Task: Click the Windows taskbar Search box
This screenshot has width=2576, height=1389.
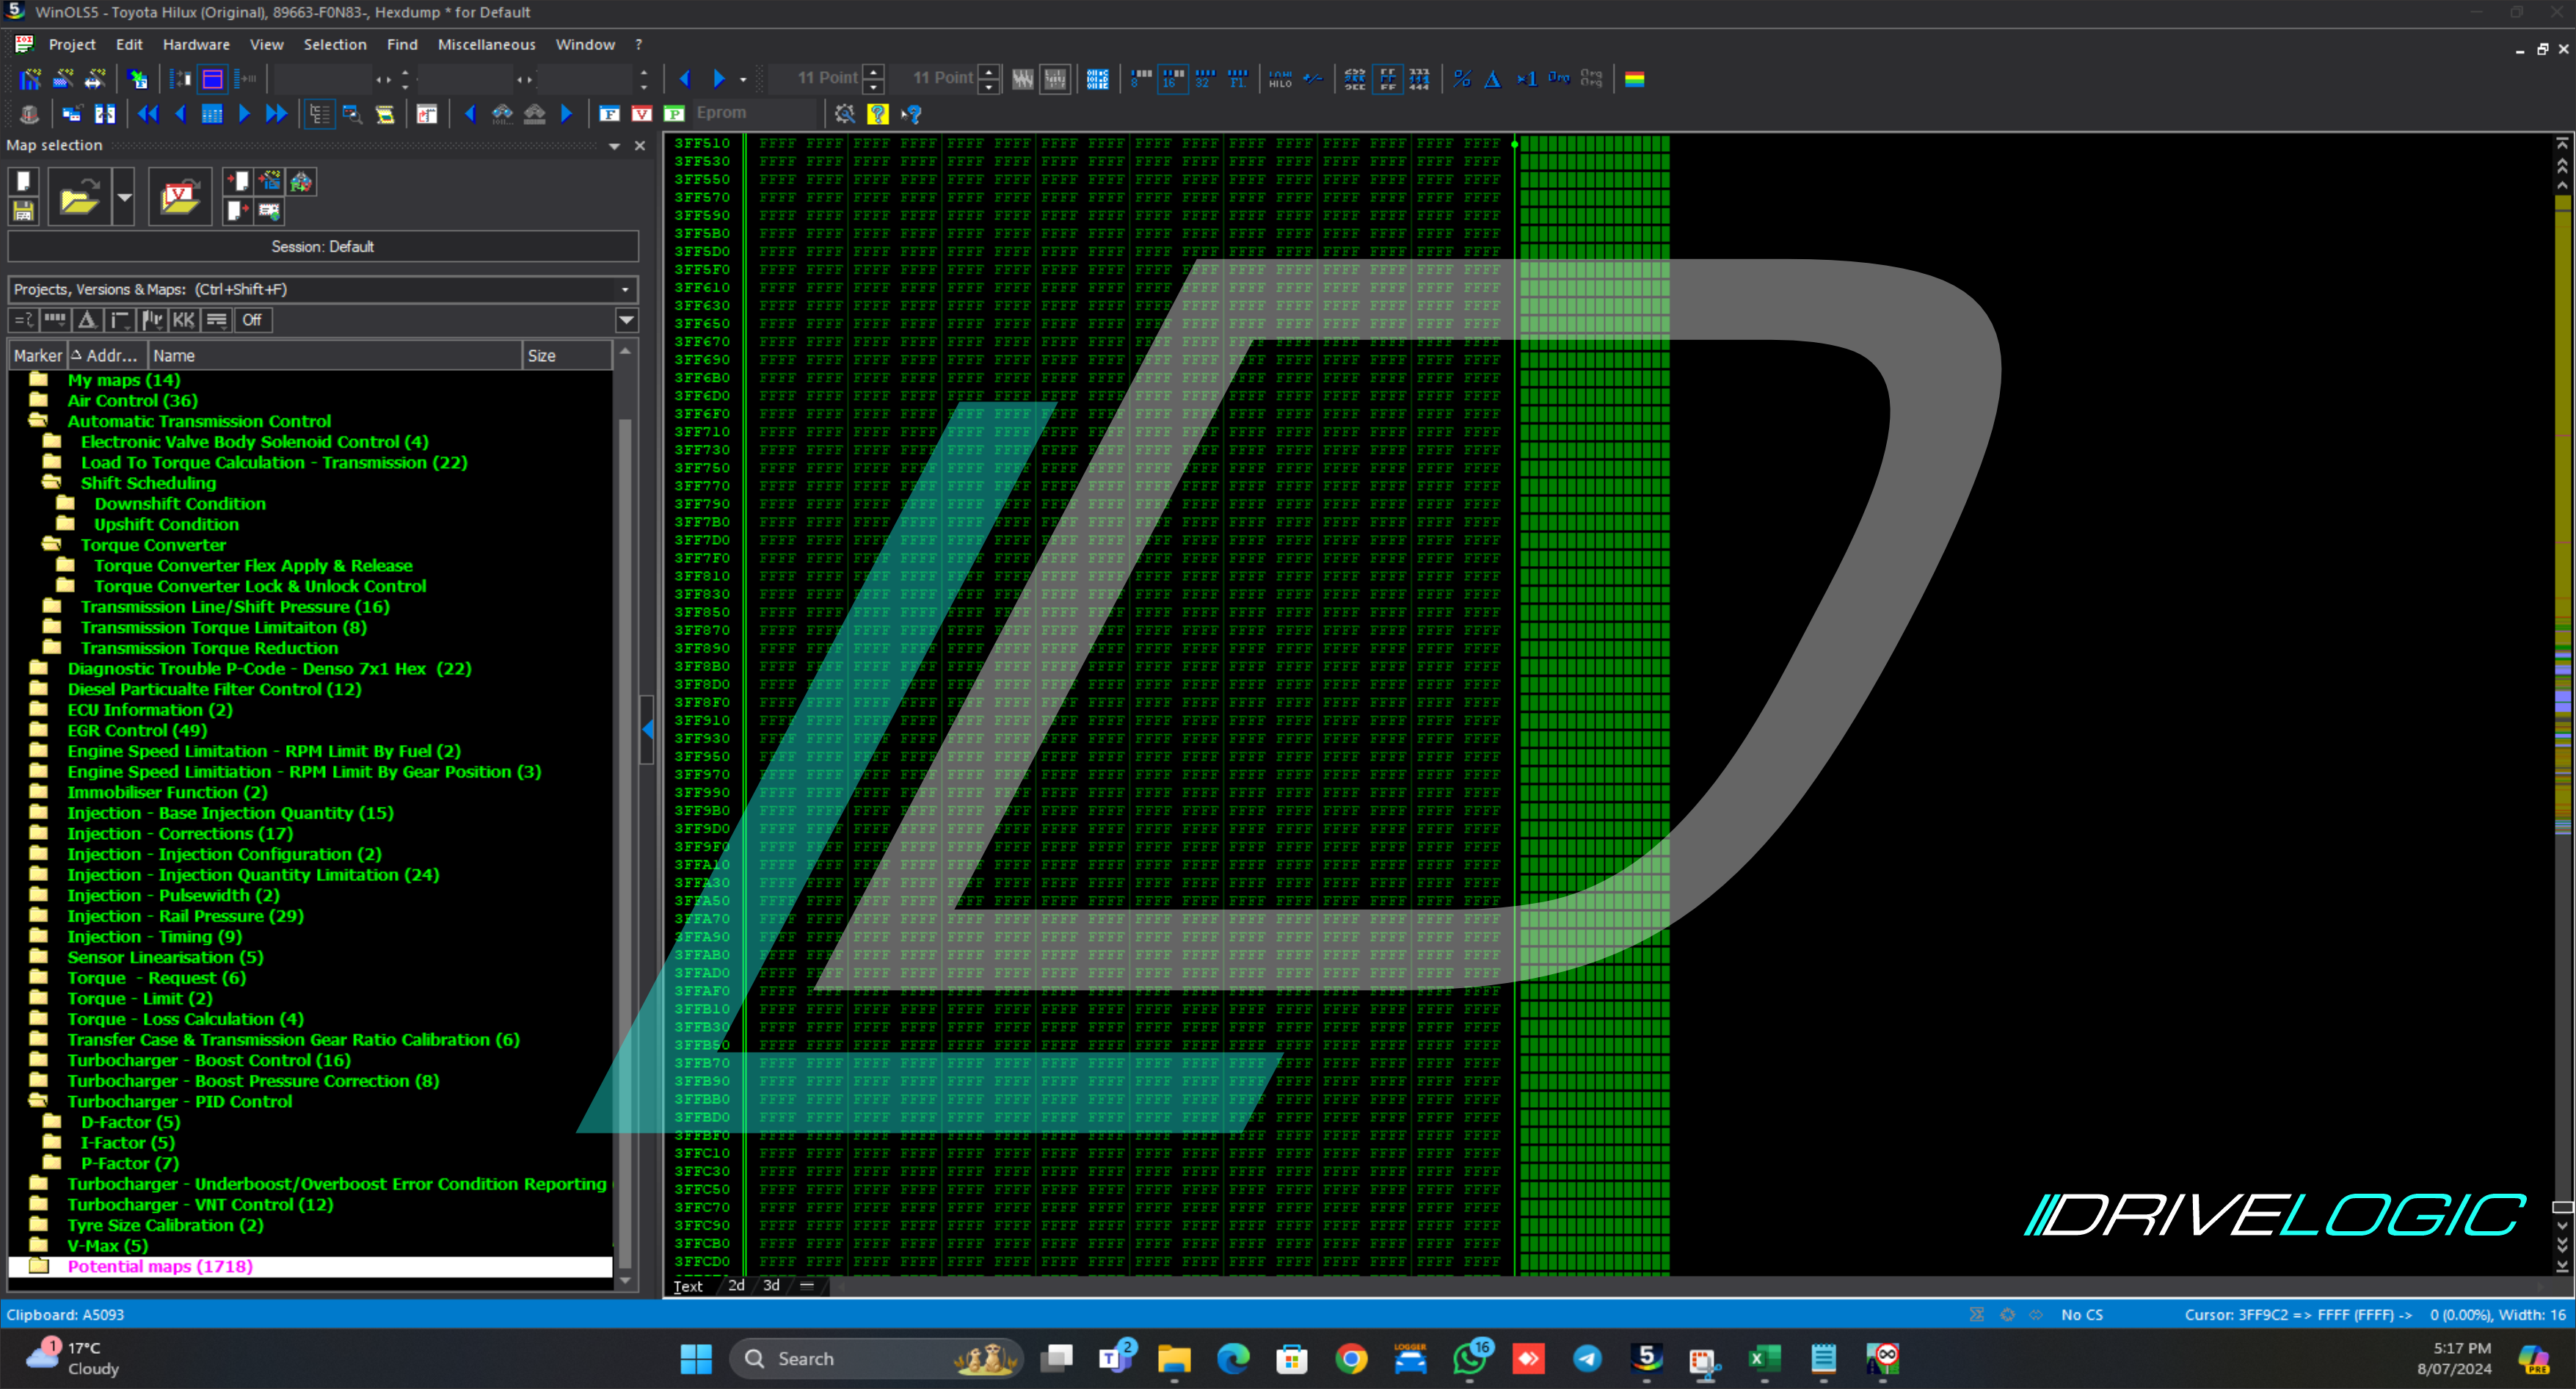Action: coord(878,1358)
